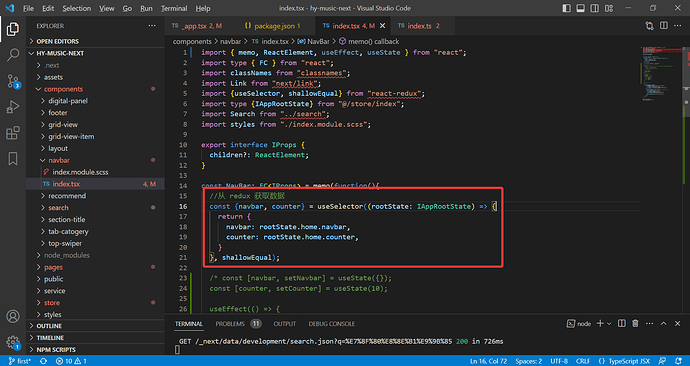Expand the OUTLINE section
Viewport: 690px width, 366px height.
(x=95, y=326)
